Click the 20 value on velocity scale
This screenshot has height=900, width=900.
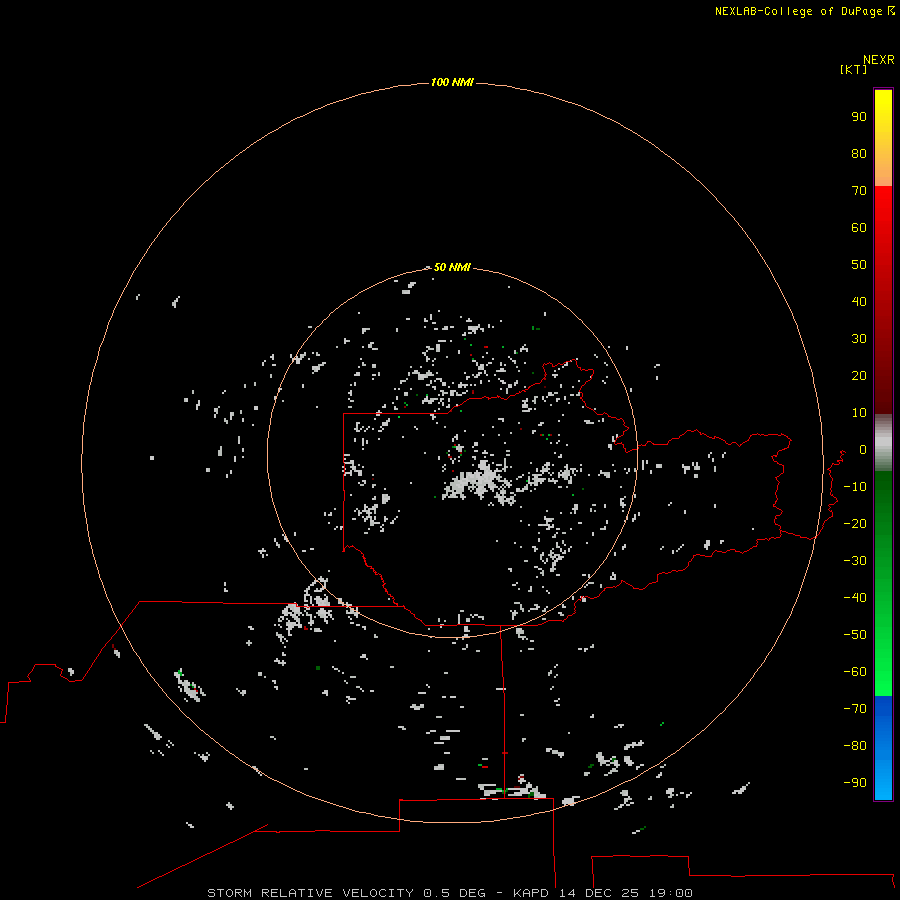(859, 375)
